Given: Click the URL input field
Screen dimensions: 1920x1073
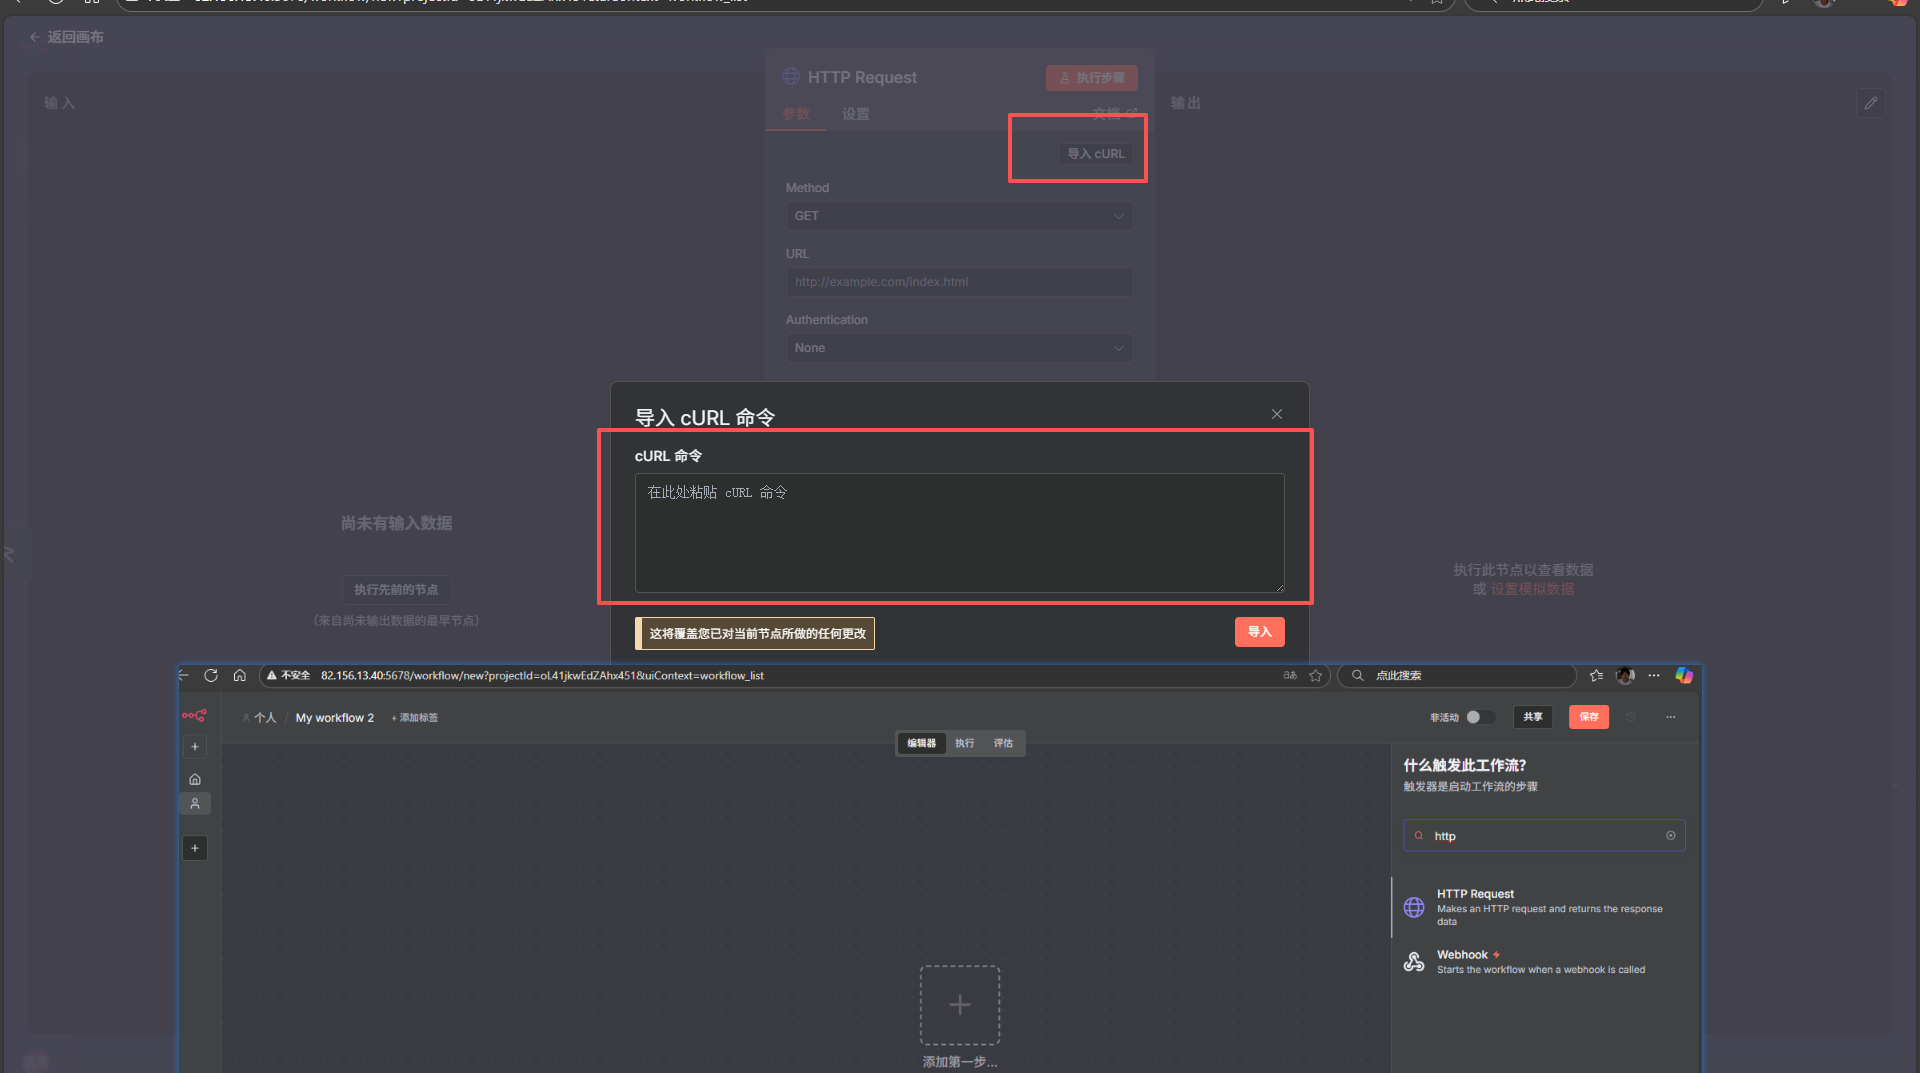Looking at the screenshot, I should tap(959, 282).
